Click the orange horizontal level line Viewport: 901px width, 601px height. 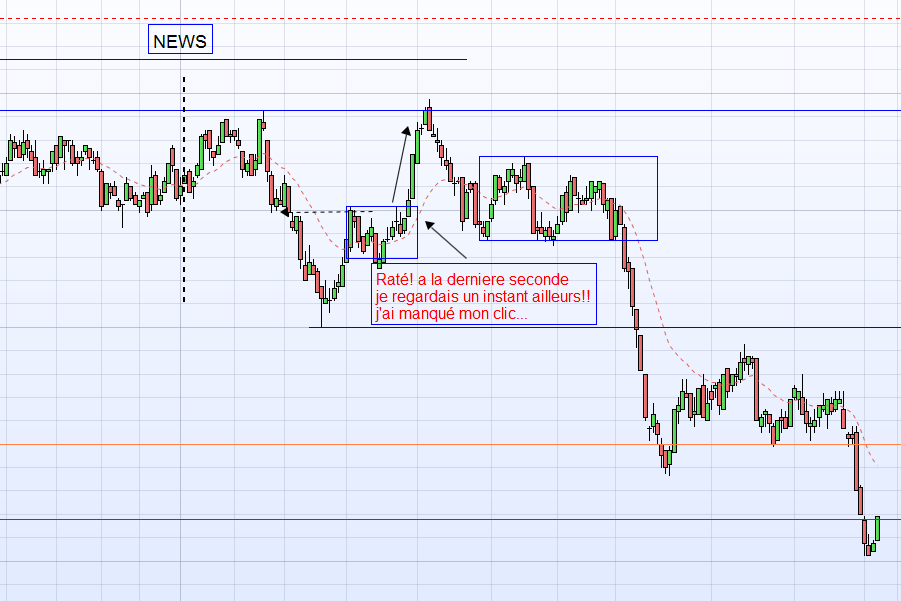(x=450, y=445)
